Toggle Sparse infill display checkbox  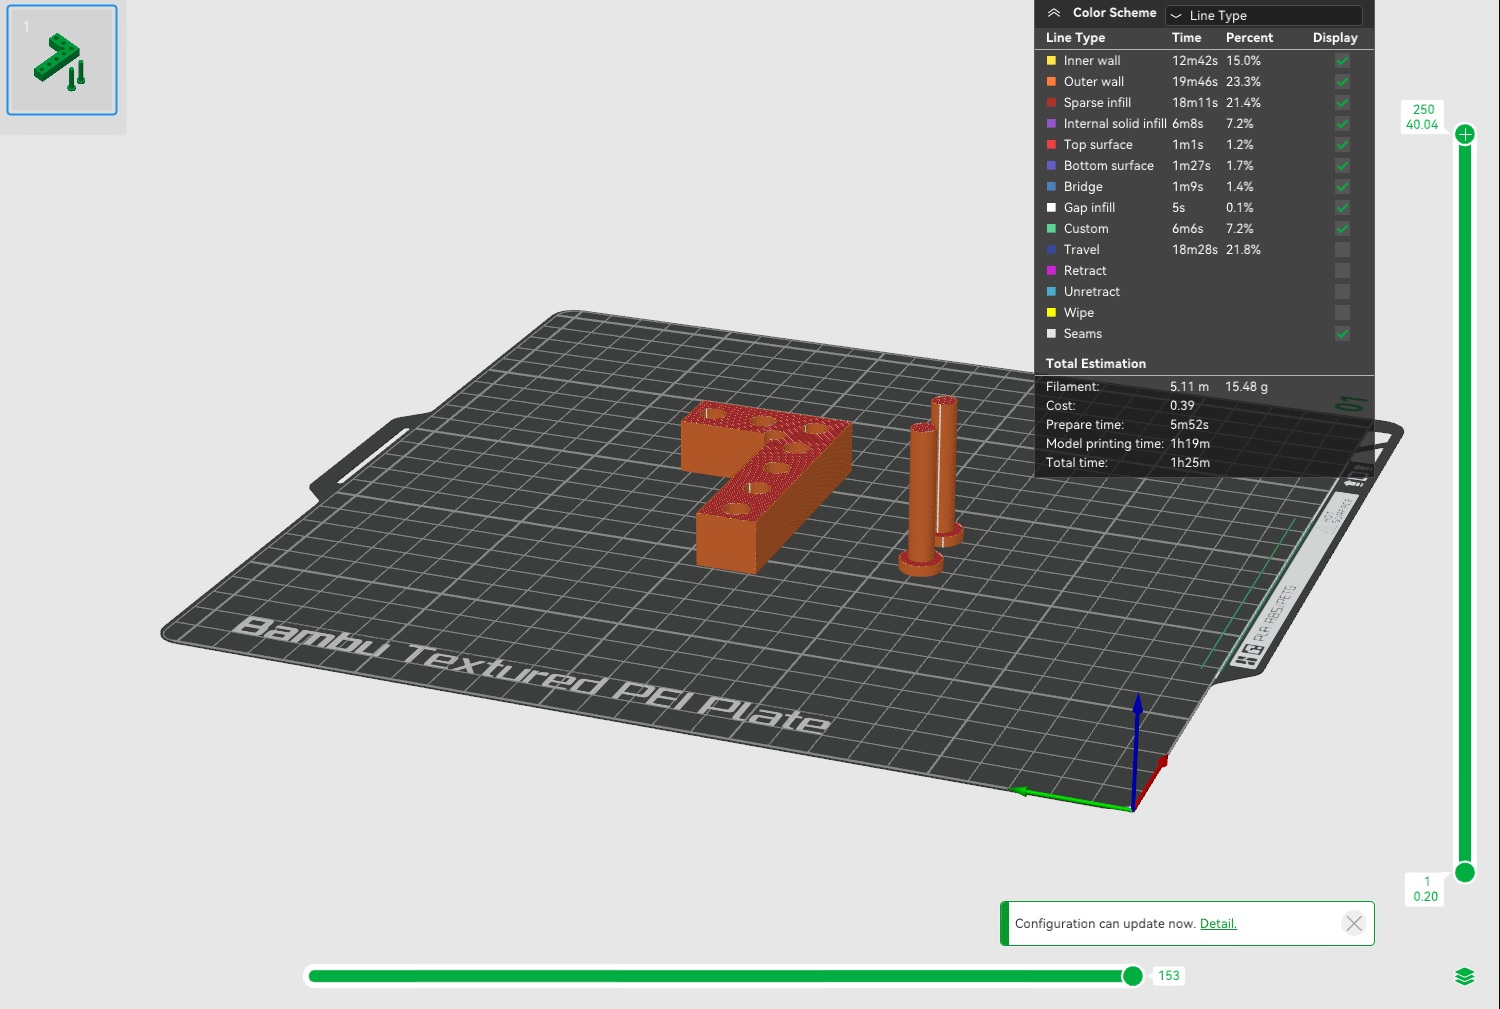[x=1342, y=103]
